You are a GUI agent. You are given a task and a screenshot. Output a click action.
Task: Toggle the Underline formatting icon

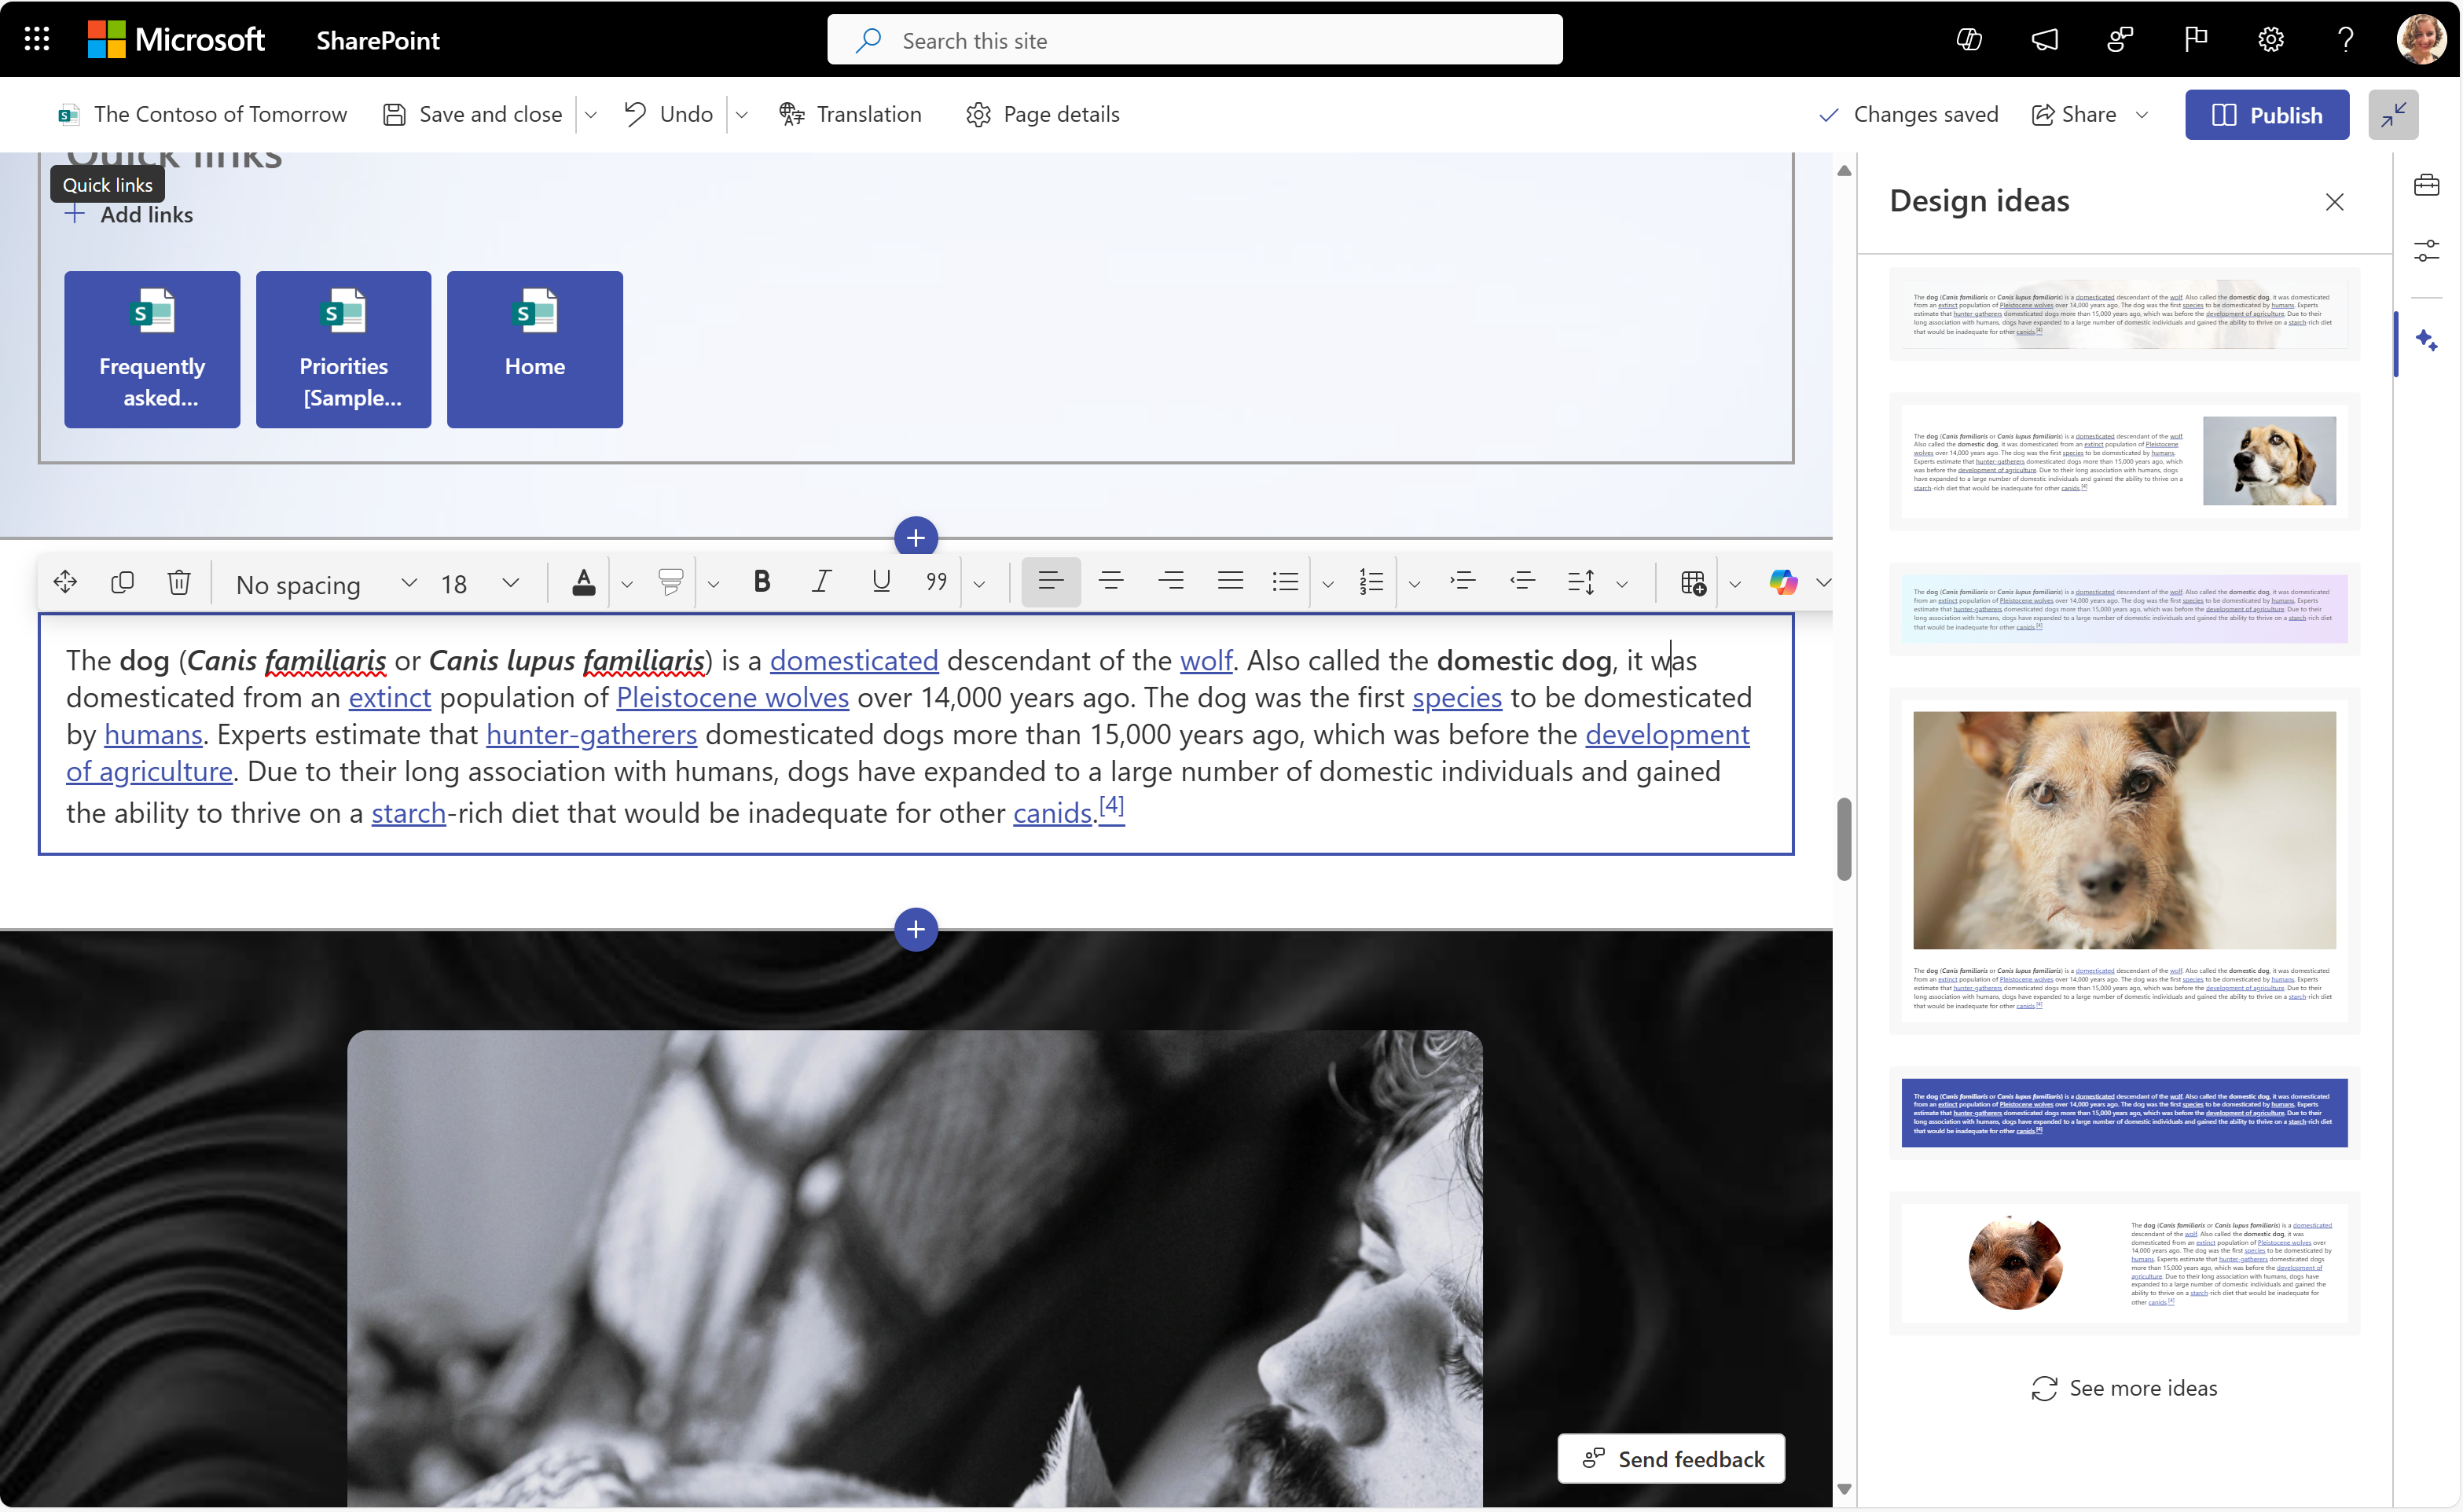point(879,582)
